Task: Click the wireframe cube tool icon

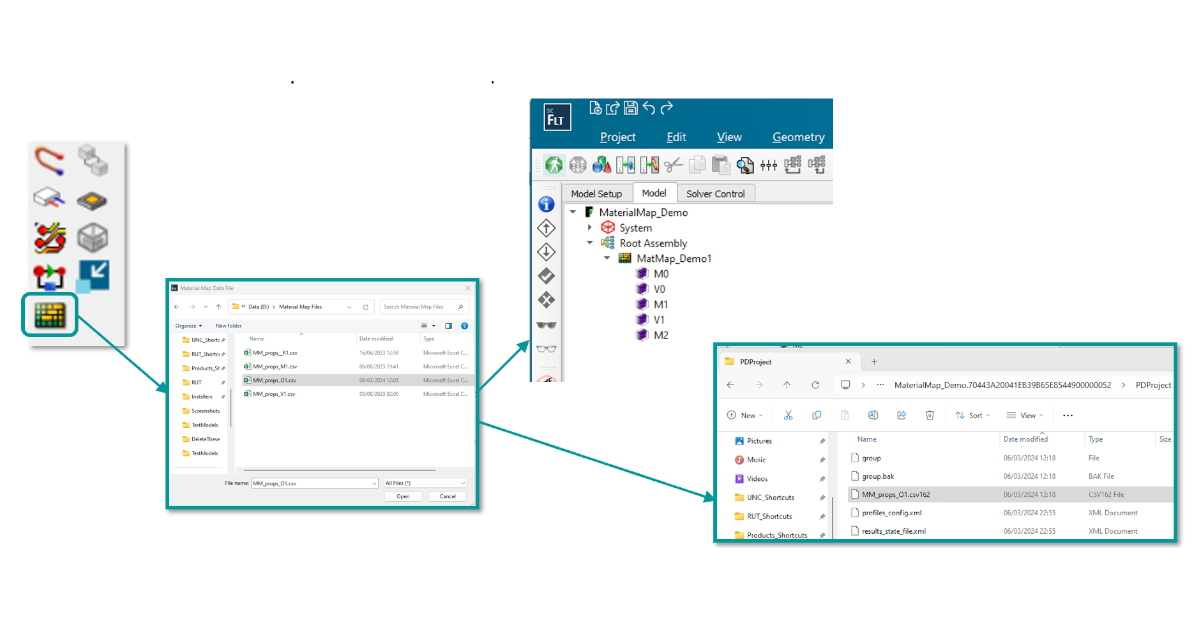Action: [92, 237]
